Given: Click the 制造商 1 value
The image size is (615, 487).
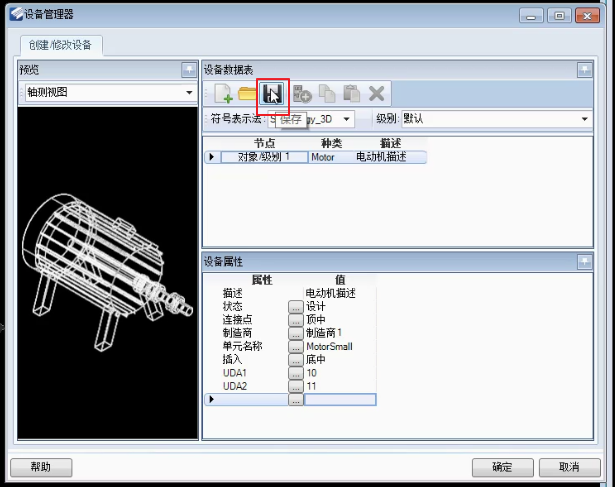Looking at the screenshot, I should [x=324, y=333].
